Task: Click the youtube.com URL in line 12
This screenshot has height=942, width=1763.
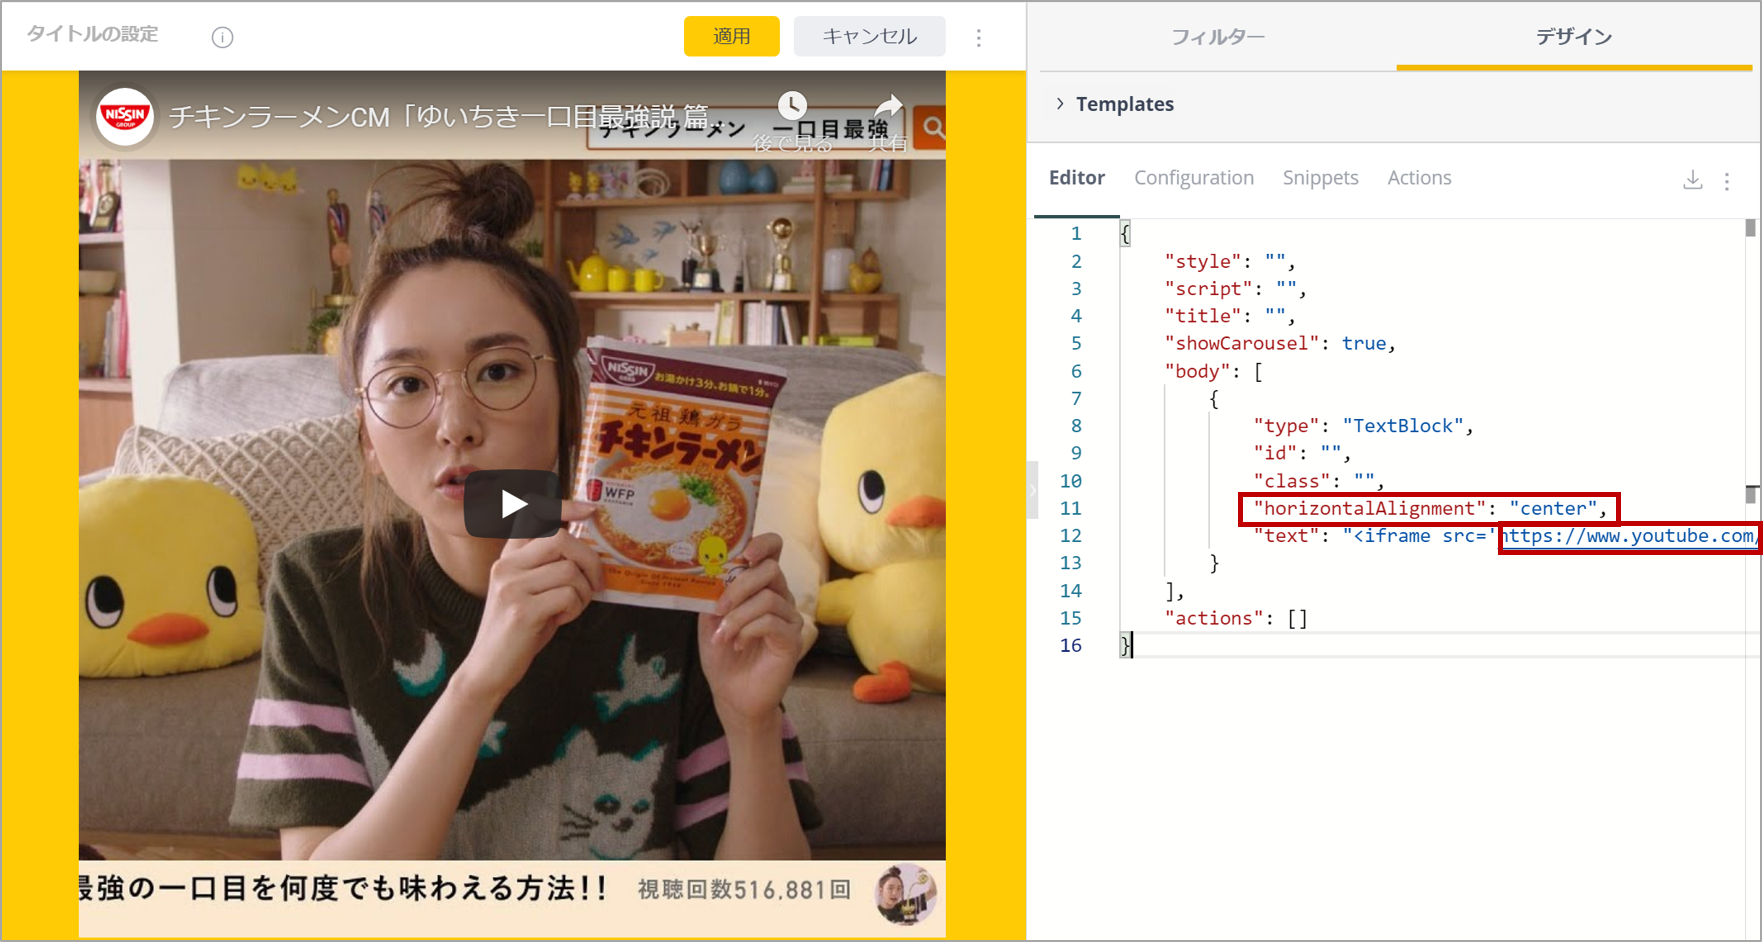Action: click(1629, 536)
